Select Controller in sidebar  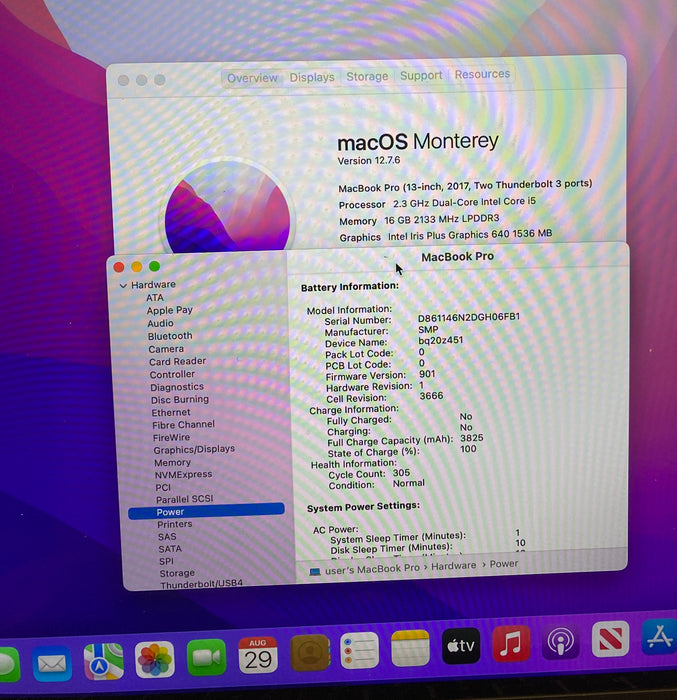point(172,374)
